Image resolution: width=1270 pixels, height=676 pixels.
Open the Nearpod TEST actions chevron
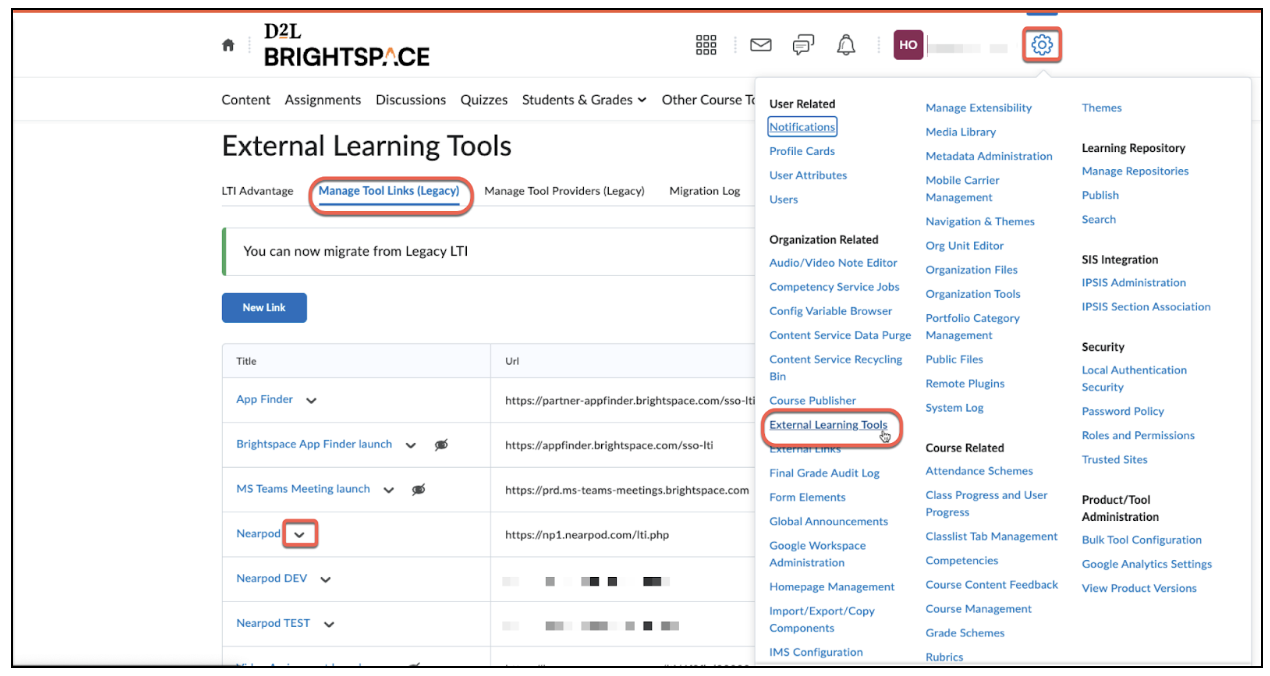tap(328, 625)
